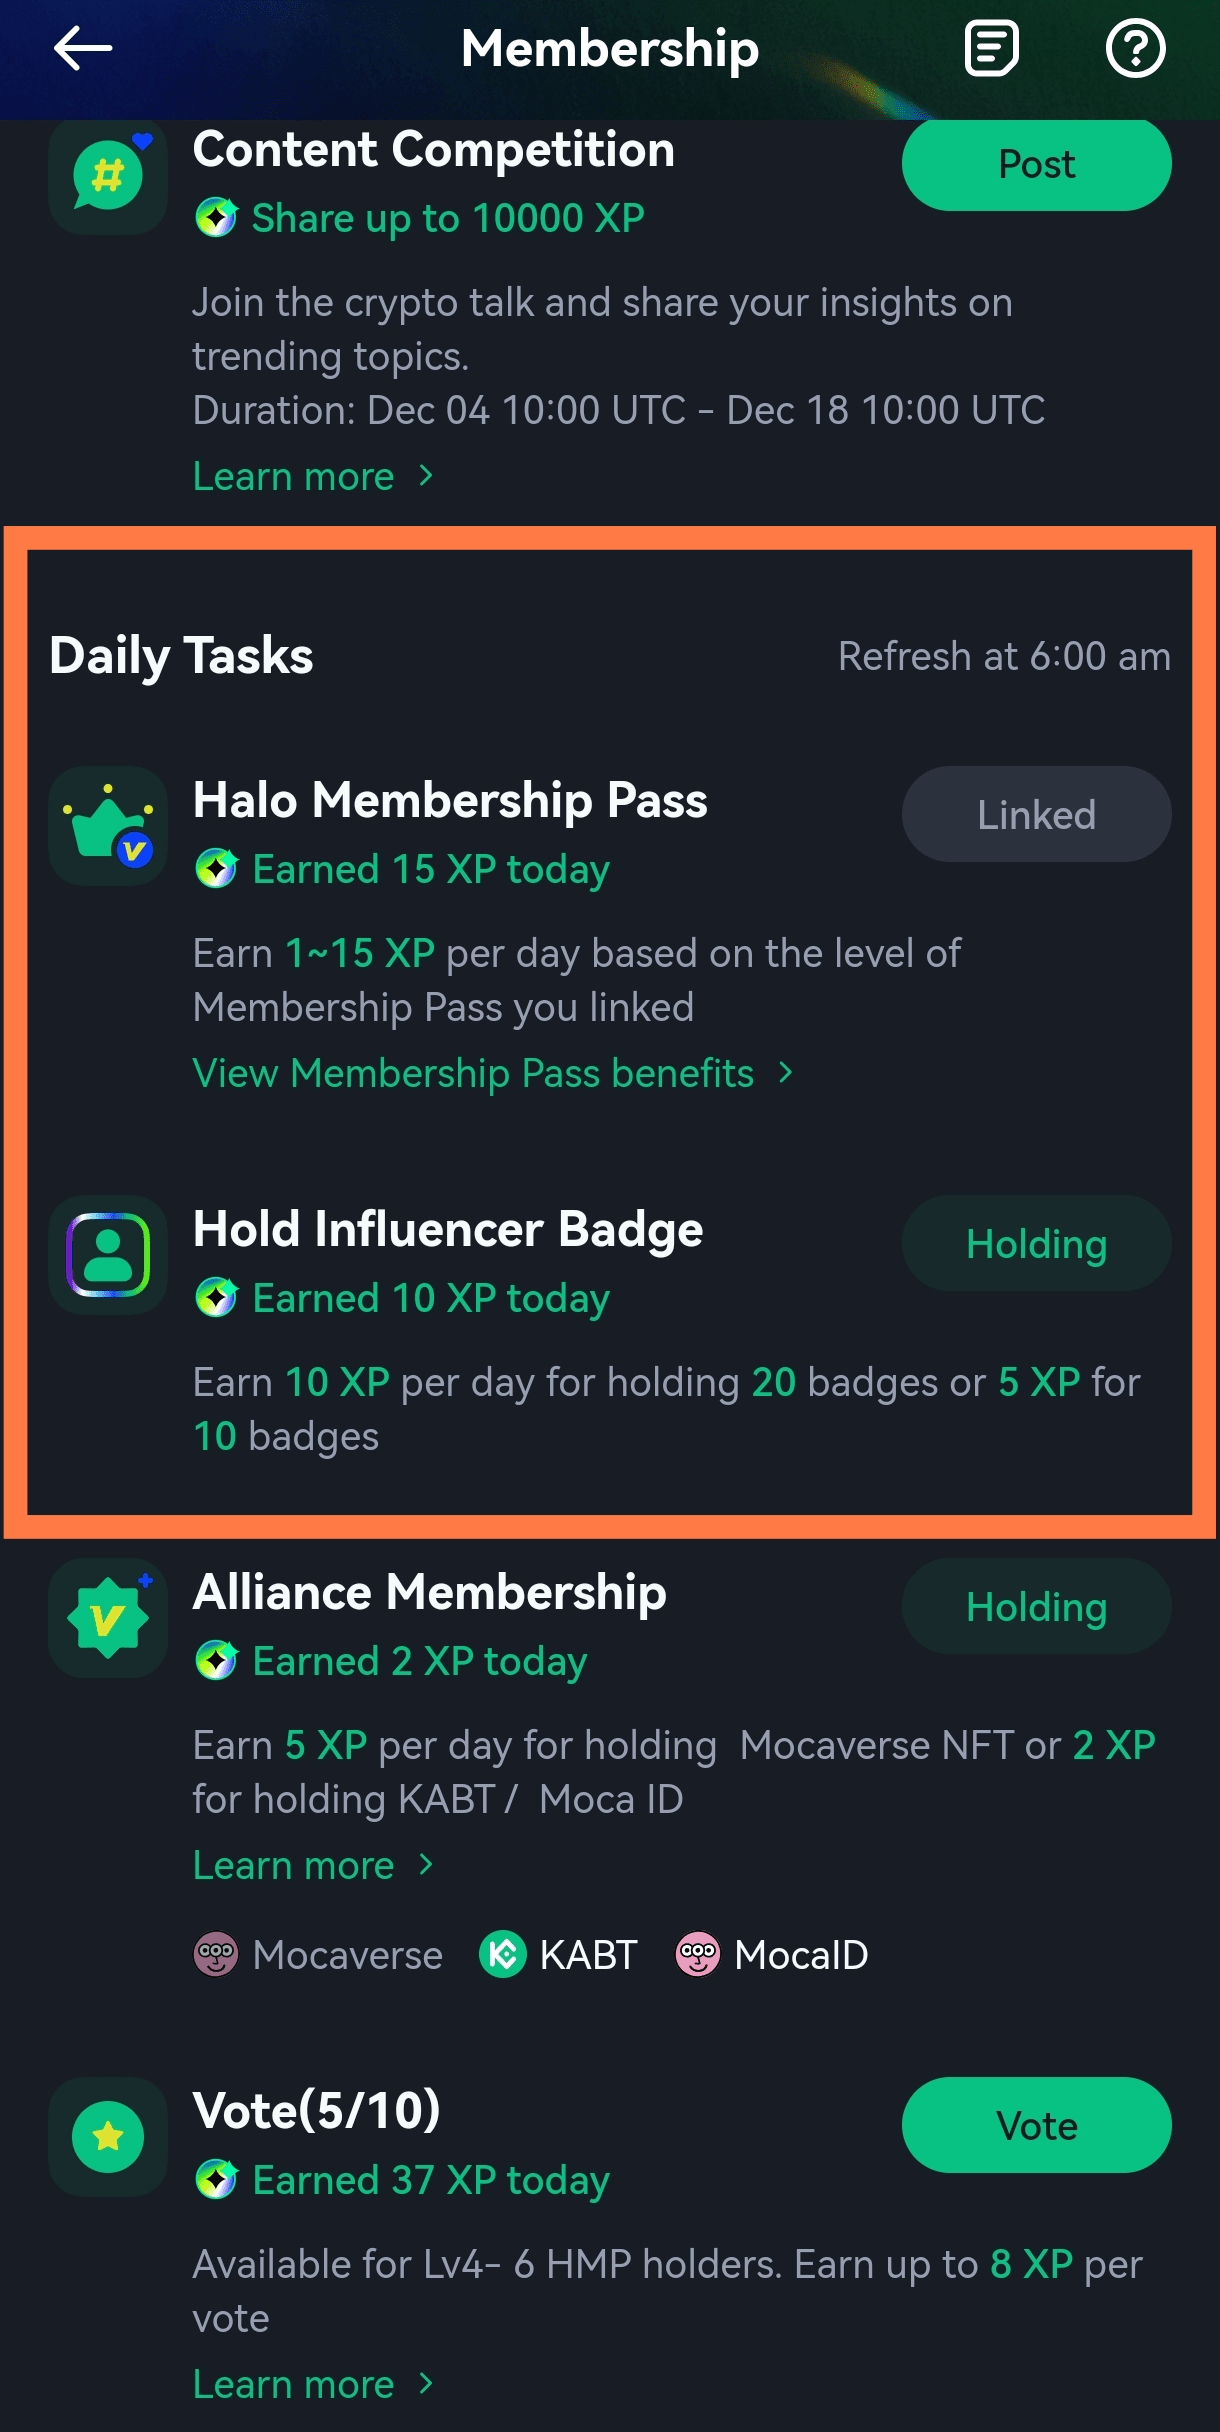Open the help question mark icon
1220x2432 pixels.
[x=1135, y=48]
